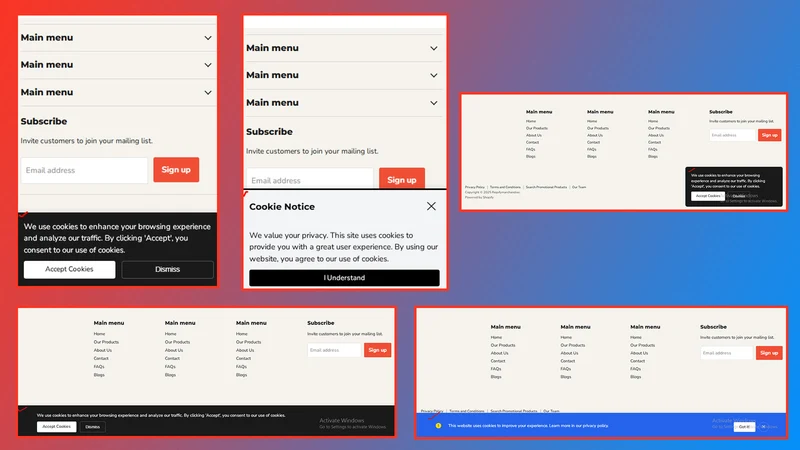Focus the Email address field above the blue cookie bar
Viewport: 800px width, 450px height.
727,353
